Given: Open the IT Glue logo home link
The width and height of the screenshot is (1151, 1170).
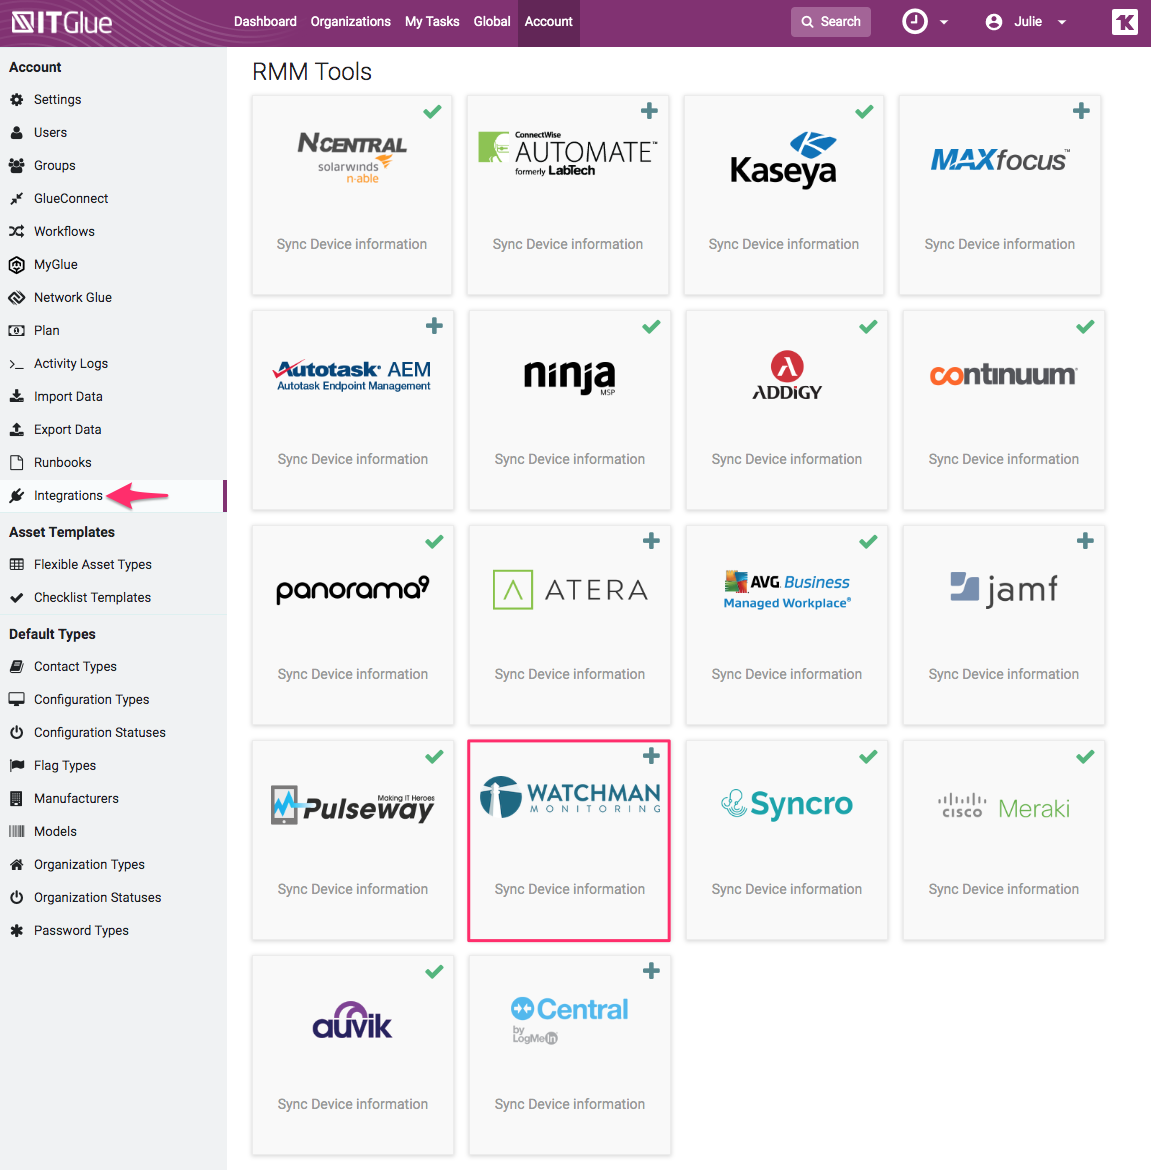Looking at the screenshot, I should [62, 22].
